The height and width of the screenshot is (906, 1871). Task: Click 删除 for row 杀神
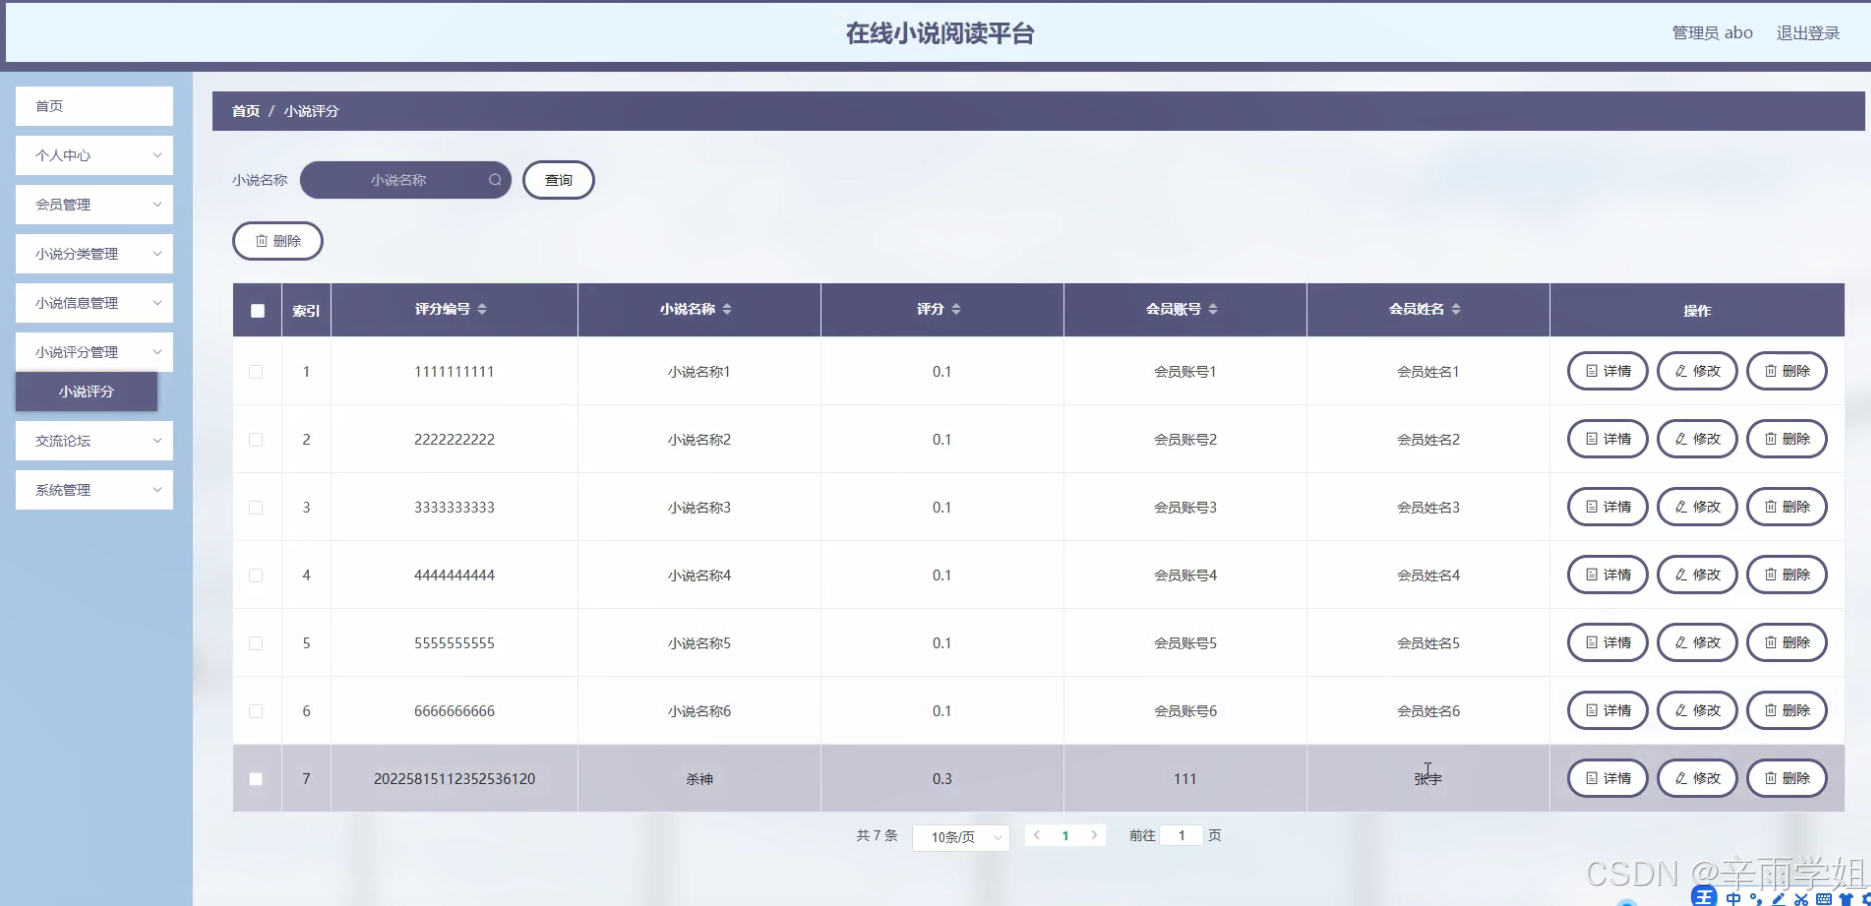coord(1787,778)
